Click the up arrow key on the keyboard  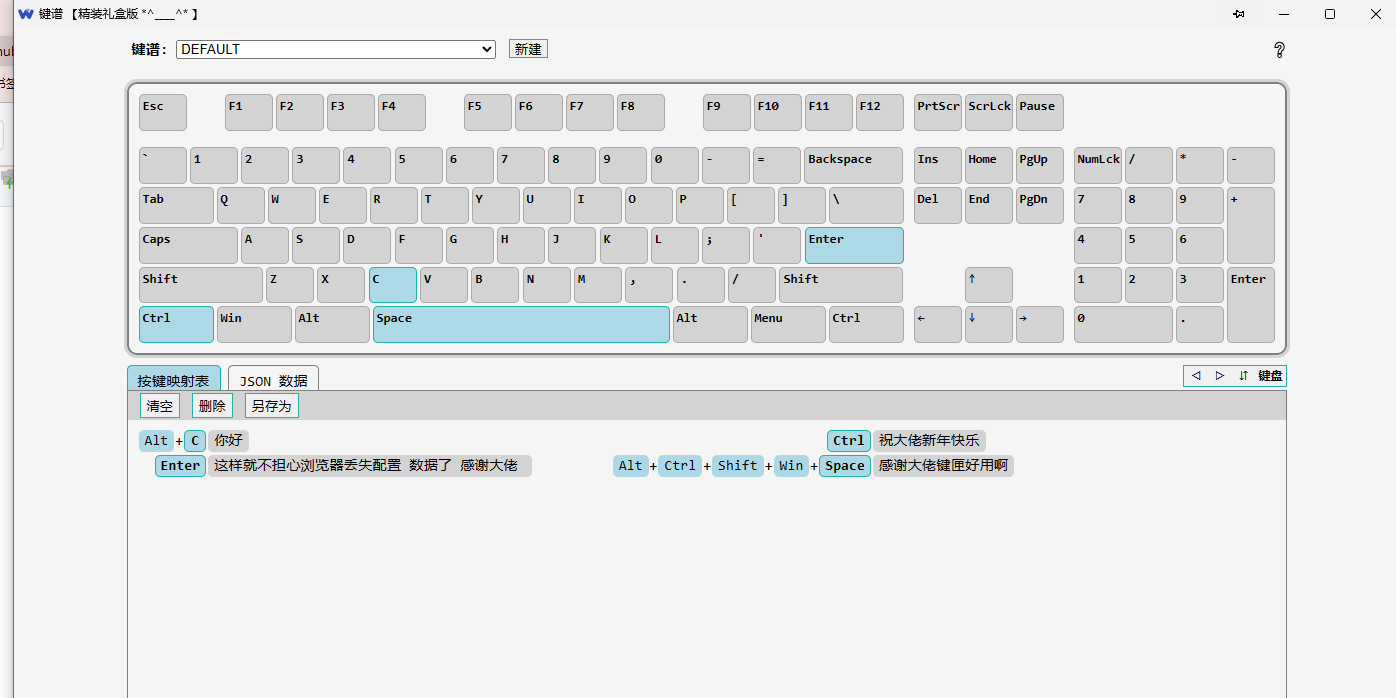click(x=988, y=285)
